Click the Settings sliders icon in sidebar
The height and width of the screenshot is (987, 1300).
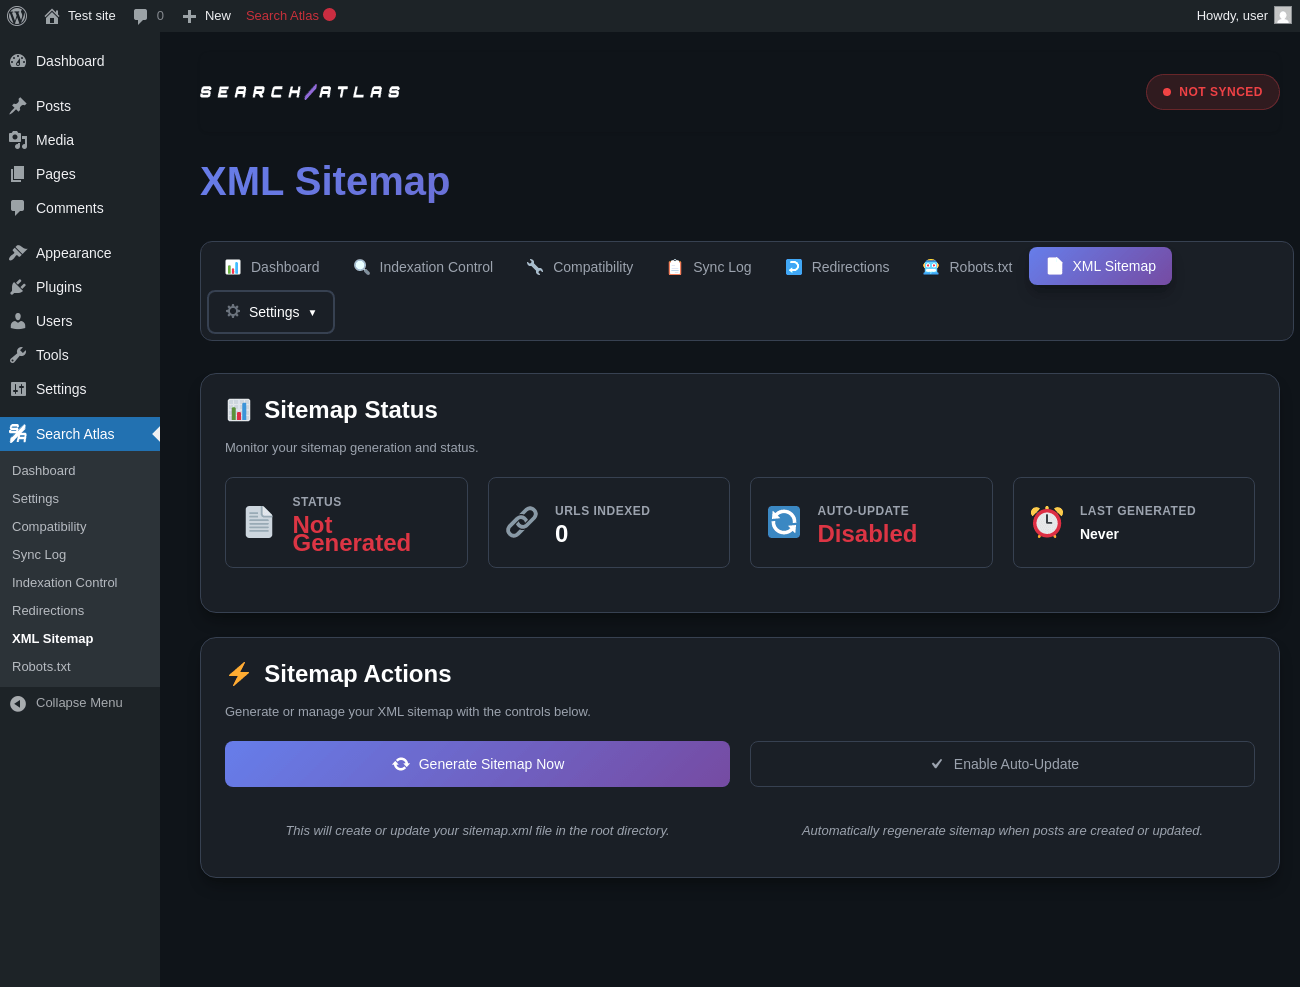click(x=18, y=389)
